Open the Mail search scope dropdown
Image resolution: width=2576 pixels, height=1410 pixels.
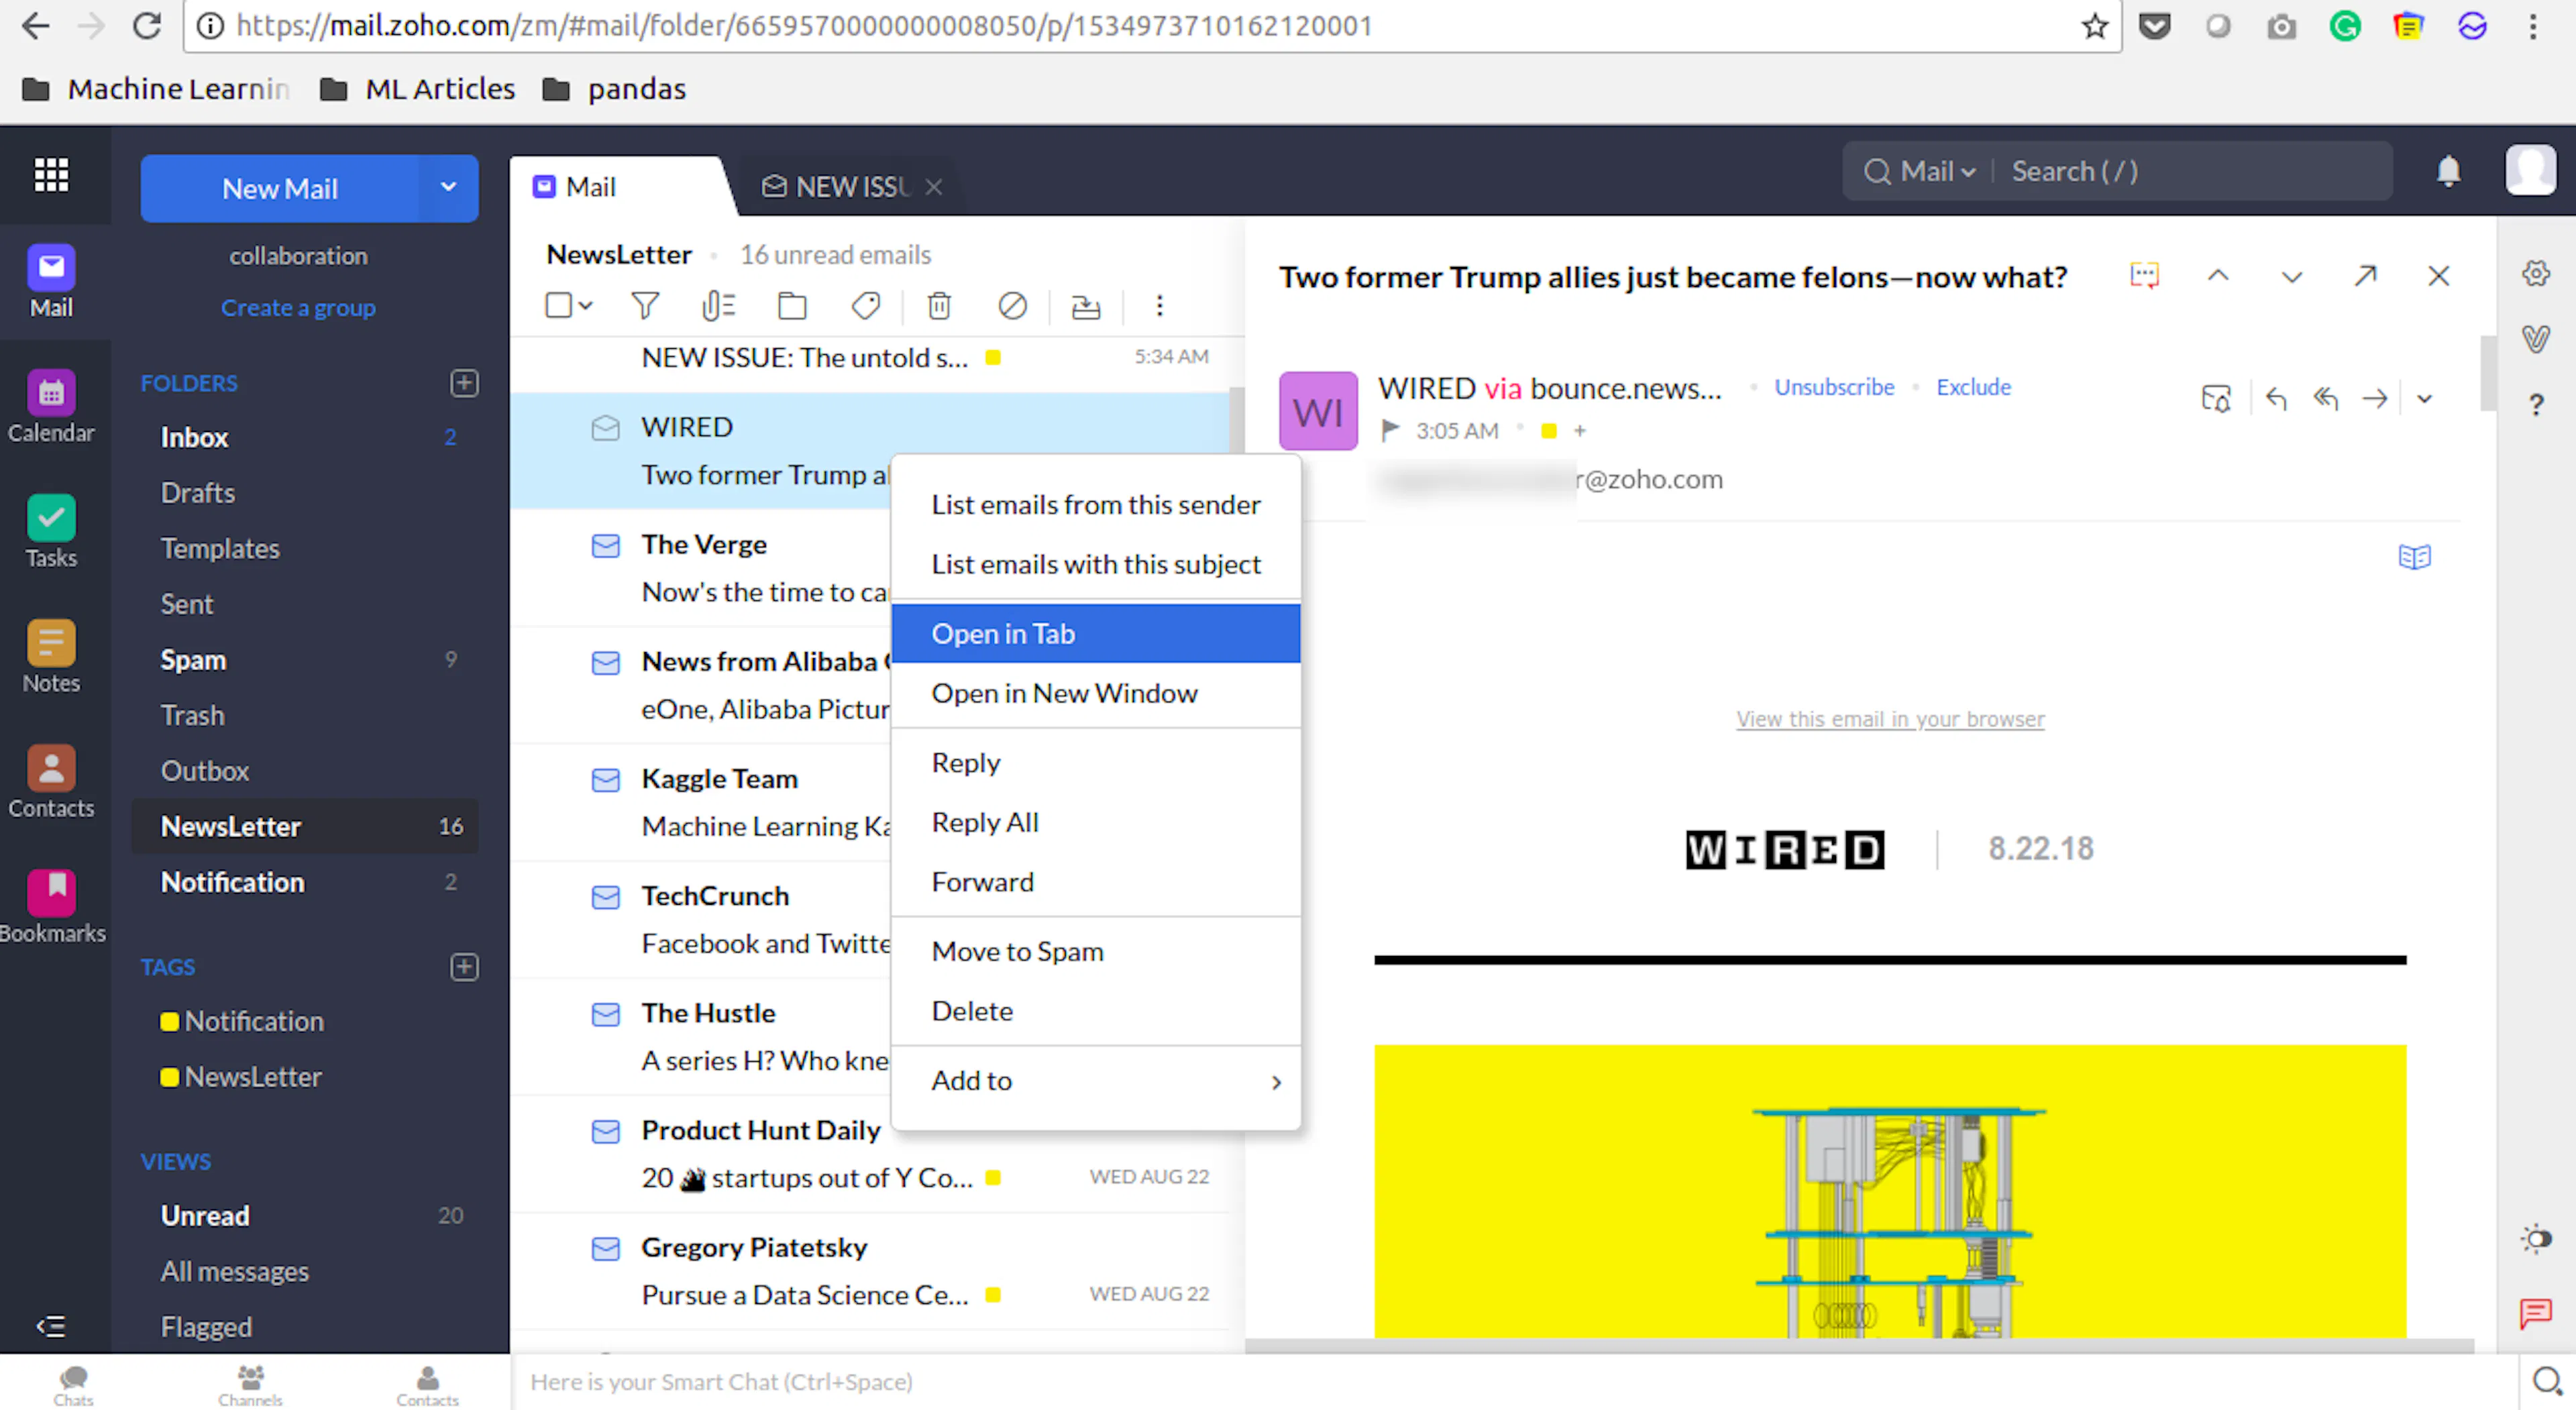point(1937,171)
